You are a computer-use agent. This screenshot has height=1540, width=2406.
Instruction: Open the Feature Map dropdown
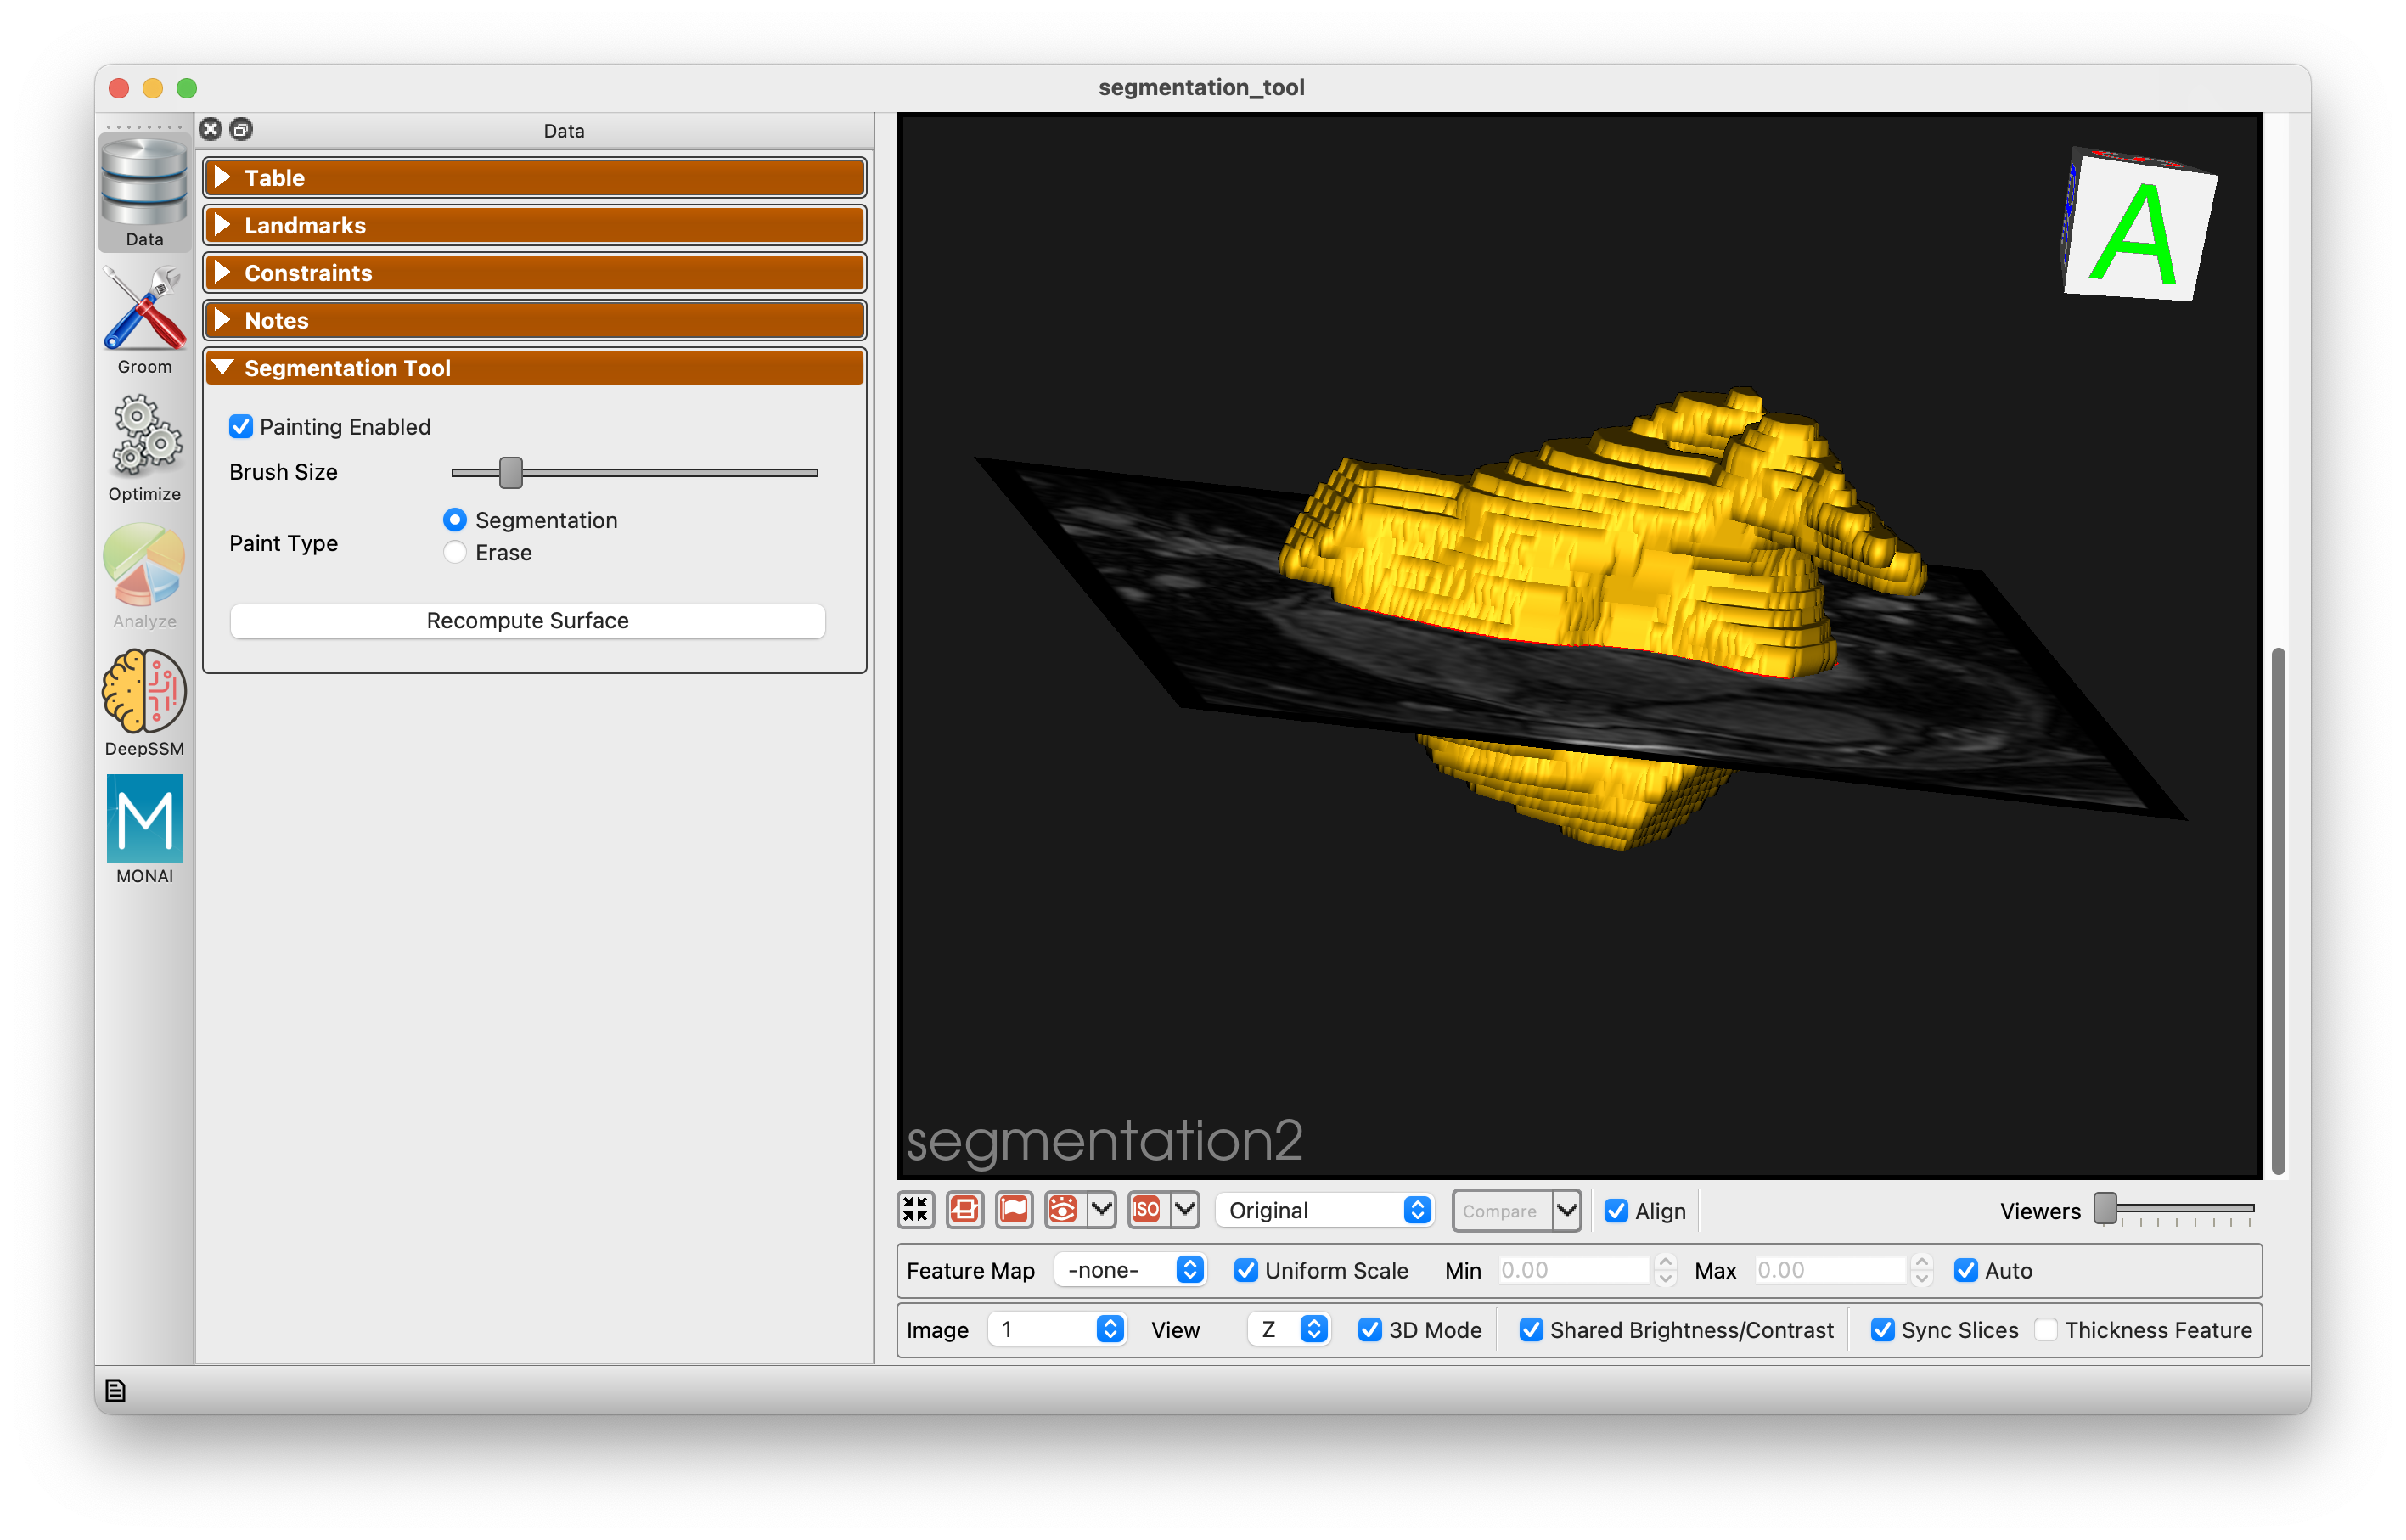point(1131,1270)
